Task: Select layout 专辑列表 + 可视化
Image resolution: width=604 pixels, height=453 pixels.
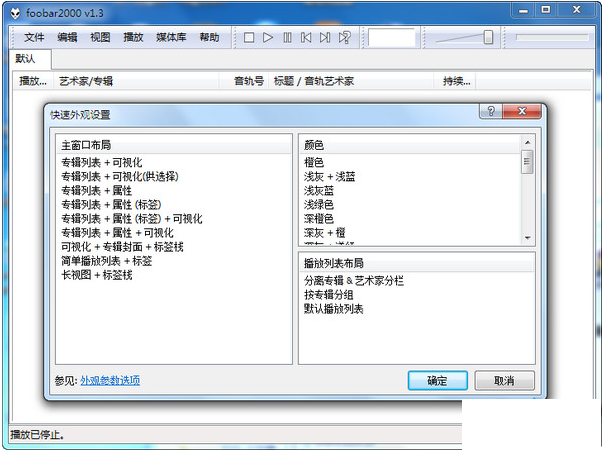Action: (102, 163)
